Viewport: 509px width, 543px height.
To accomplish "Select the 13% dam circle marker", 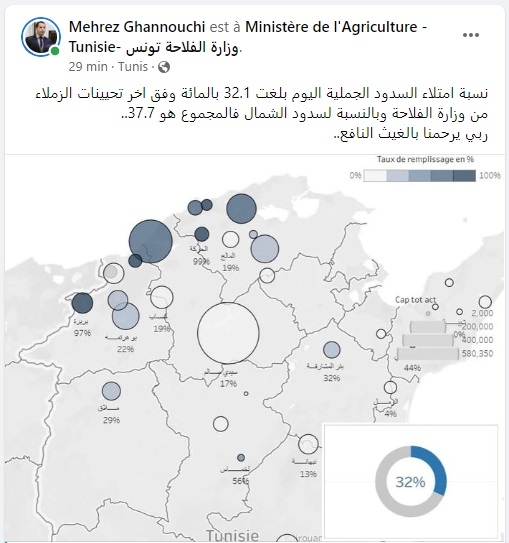I will click(x=308, y=444).
